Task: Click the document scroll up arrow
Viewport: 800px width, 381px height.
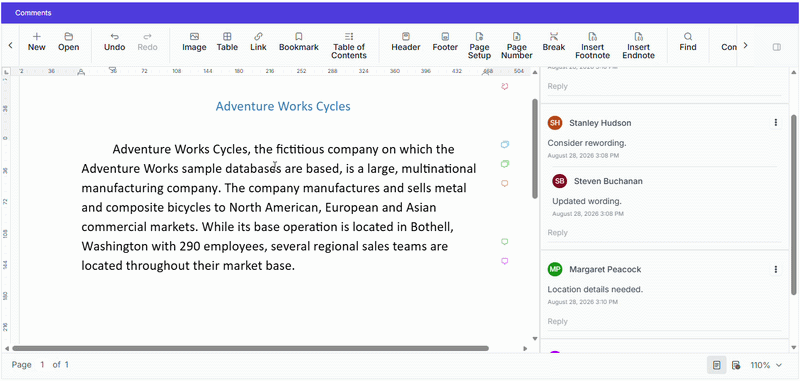Action: point(535,71)
